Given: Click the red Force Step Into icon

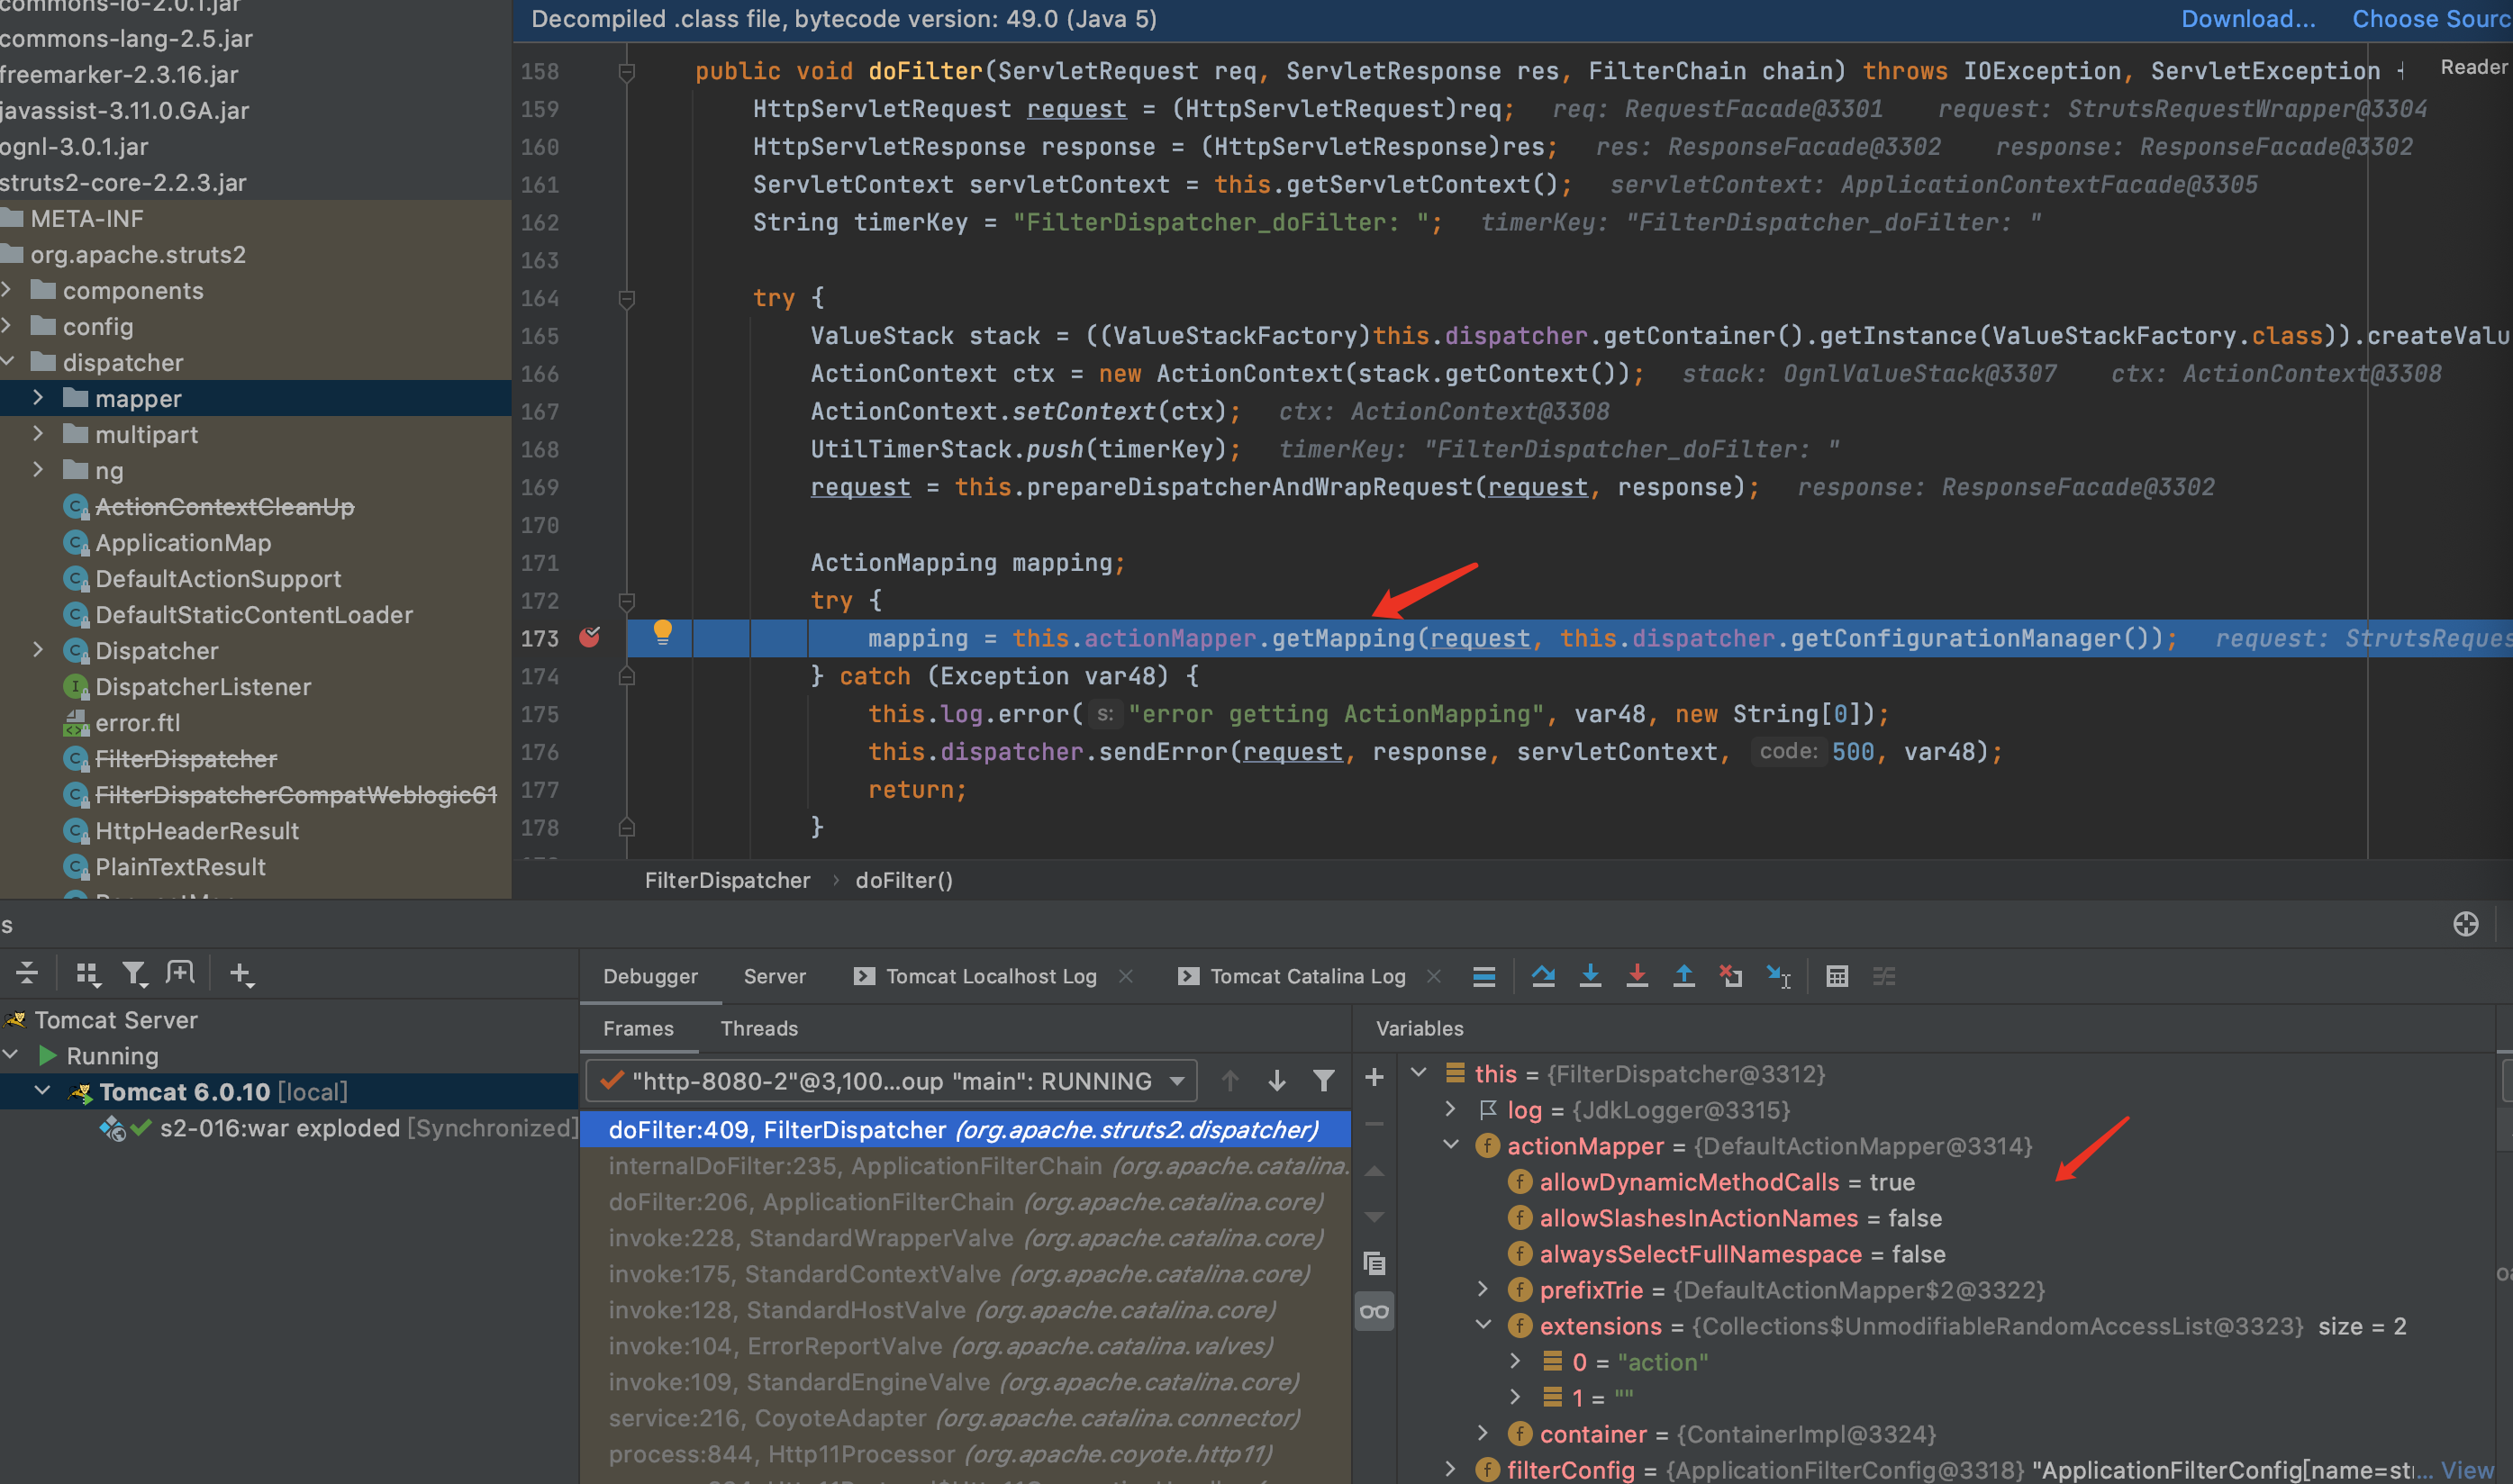Looking at the screenshot, I should click(x=1637, y=976).
